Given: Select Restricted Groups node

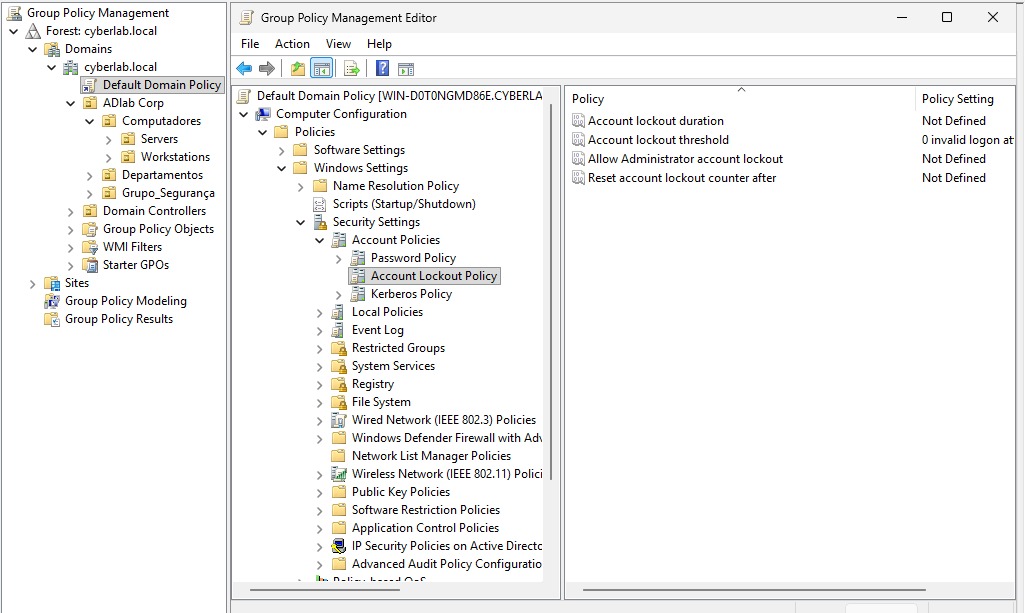Looking at the screenshot, I should point(398,348).
